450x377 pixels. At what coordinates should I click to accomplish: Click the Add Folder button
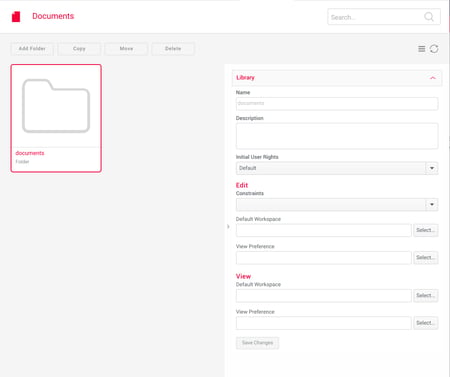coord(32,49)
